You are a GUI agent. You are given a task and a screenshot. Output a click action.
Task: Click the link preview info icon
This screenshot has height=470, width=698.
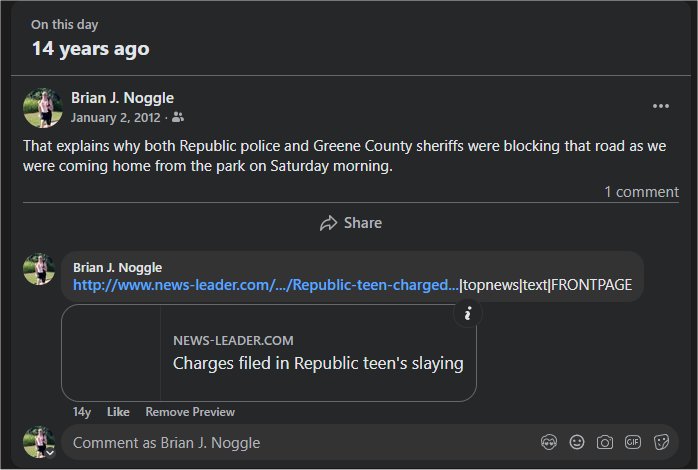click(x=467, y=314)
